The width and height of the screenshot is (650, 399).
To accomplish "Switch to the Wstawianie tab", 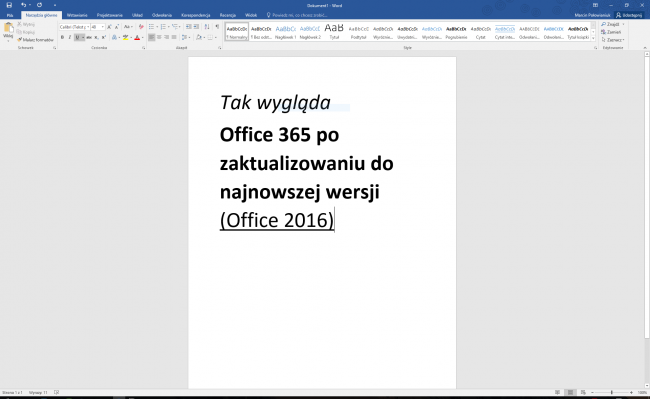I will point(77,15).
